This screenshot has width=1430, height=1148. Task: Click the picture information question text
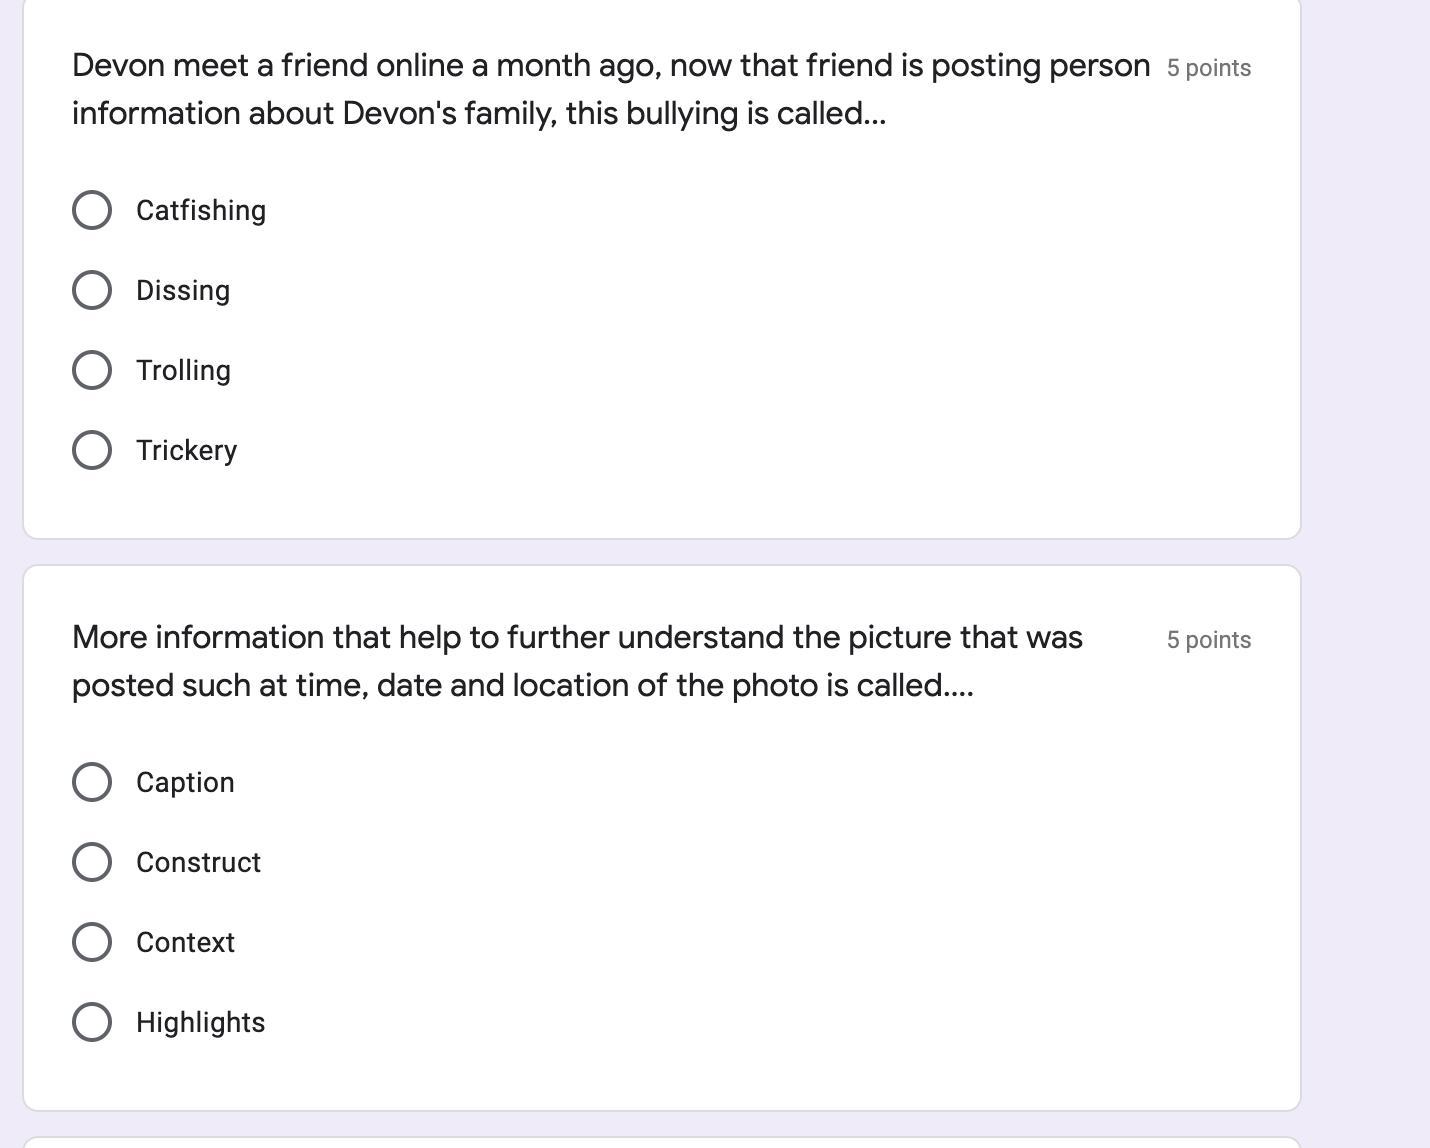577,661
